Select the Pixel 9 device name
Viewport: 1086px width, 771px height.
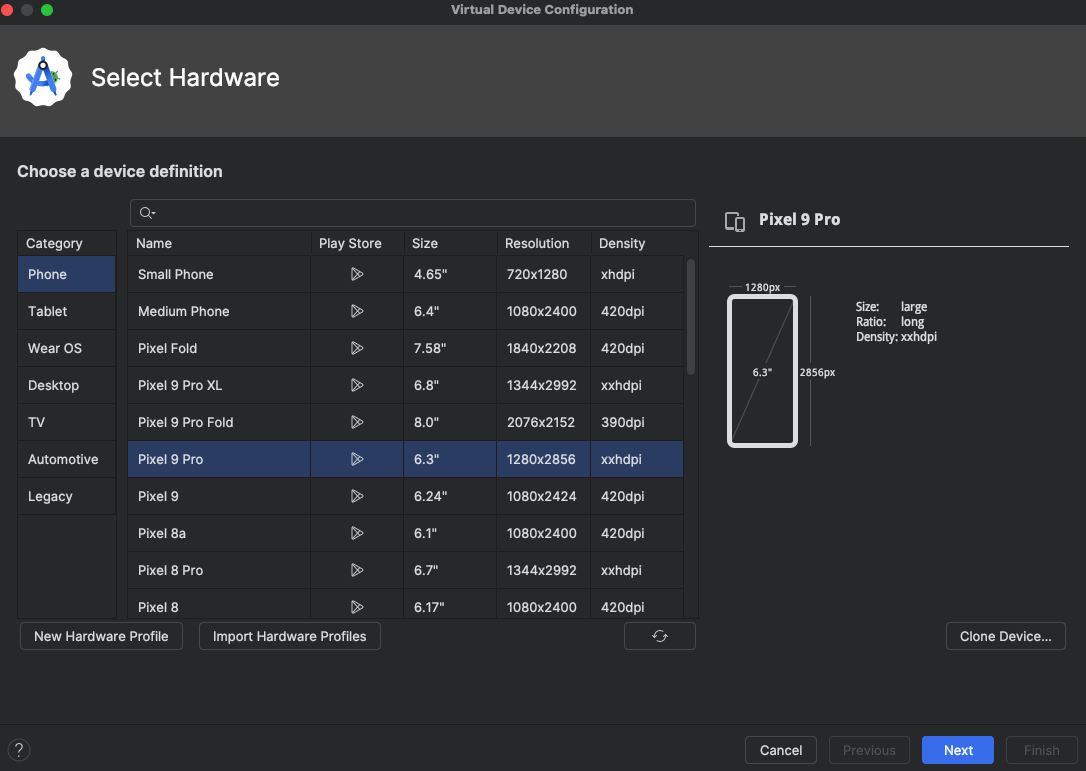click(158, 496)
